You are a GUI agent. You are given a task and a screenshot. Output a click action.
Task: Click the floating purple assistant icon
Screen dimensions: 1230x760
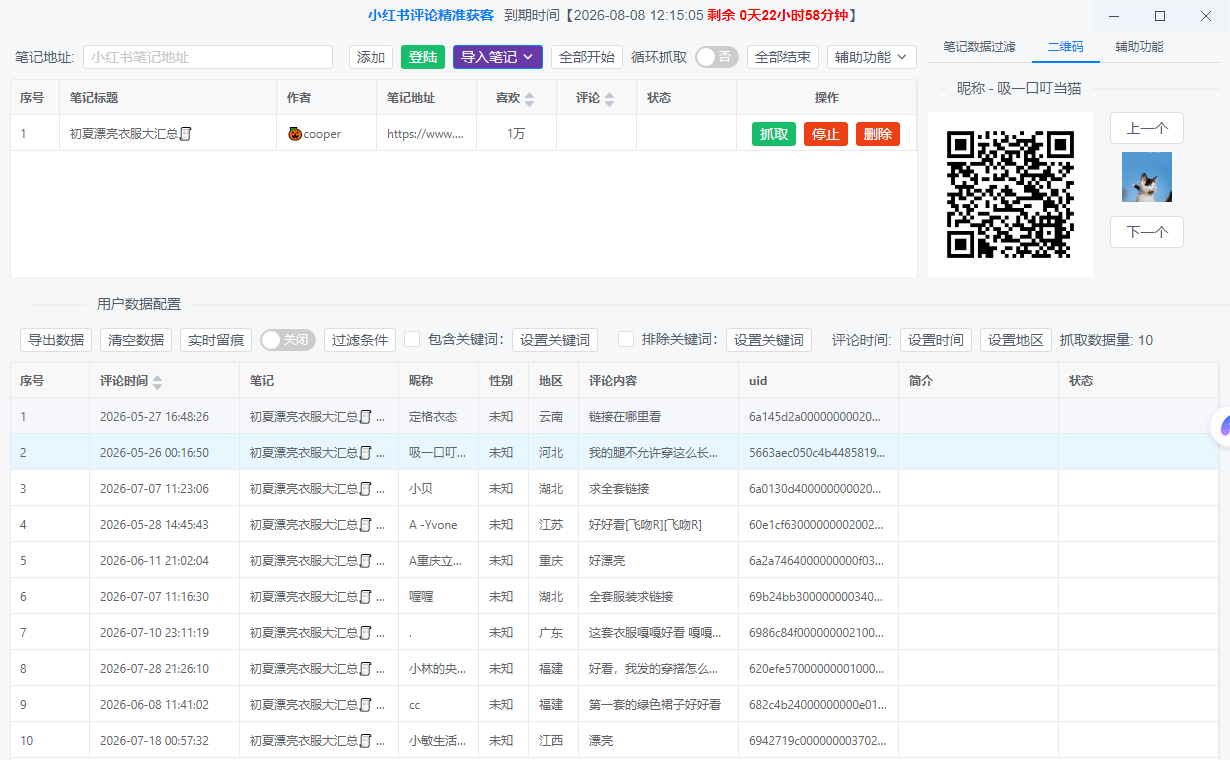(x=1221, y=426)
